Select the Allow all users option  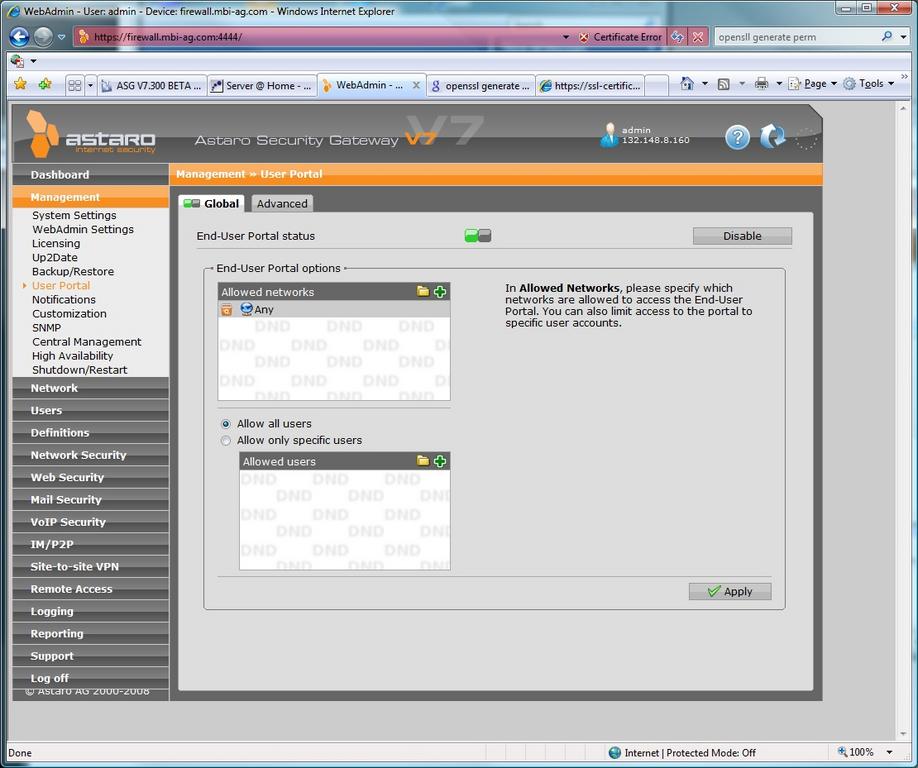(x=226, y=424)
